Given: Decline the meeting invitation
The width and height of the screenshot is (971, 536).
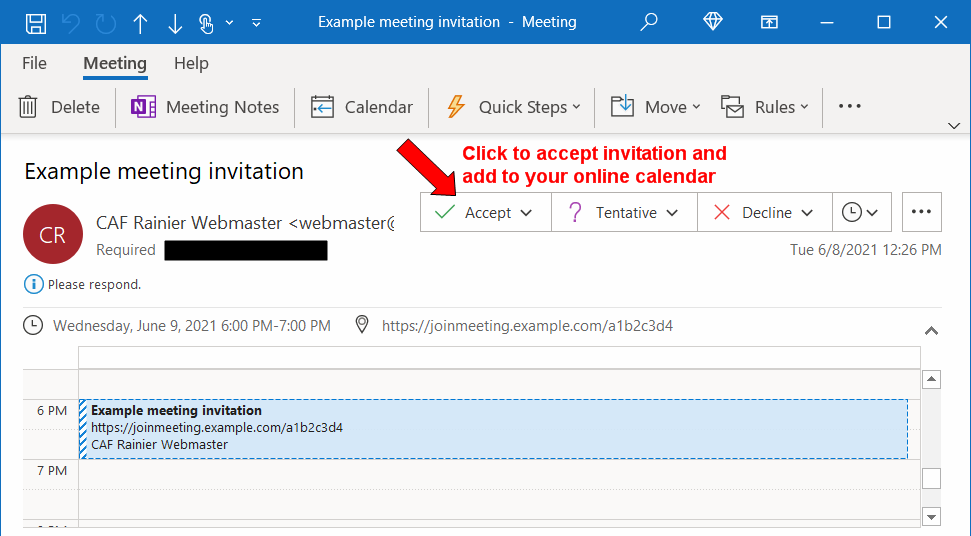Looking at the screenshot, I should coord(754,213).
